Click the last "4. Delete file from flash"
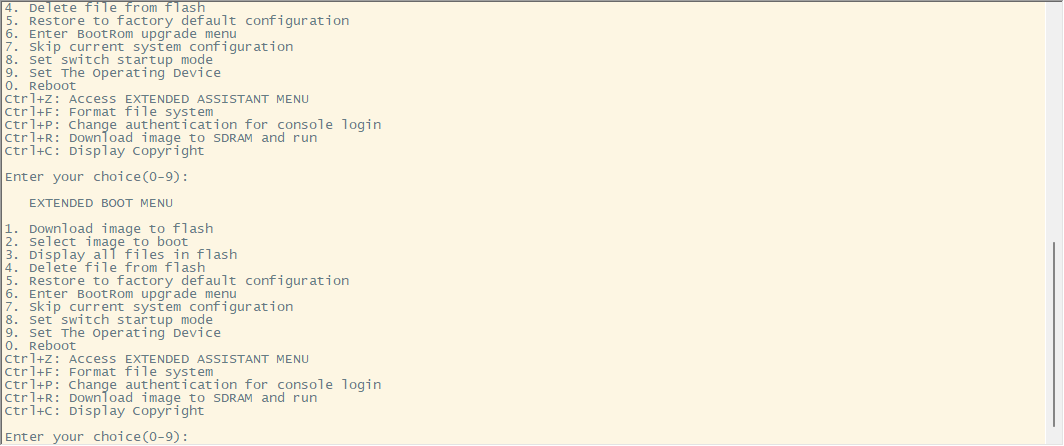Image resolution: width=1064 pixels, height=446 pixels. click(x=104, y=268)
